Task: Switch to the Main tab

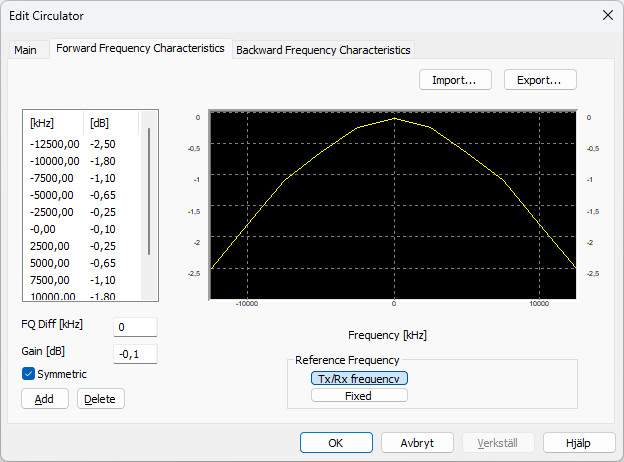Action: [25, 50]
